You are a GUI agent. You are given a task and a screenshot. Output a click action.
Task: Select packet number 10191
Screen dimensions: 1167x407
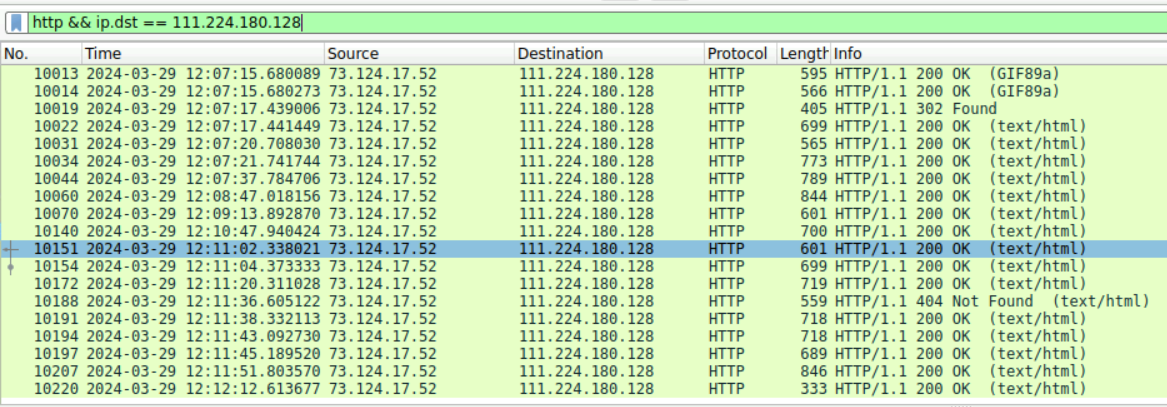(584, 318)
